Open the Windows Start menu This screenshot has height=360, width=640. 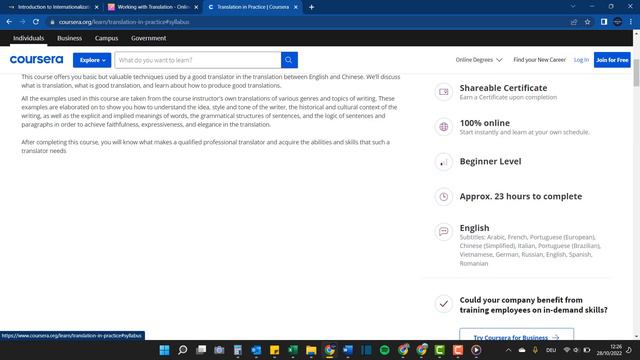[164, 350]
